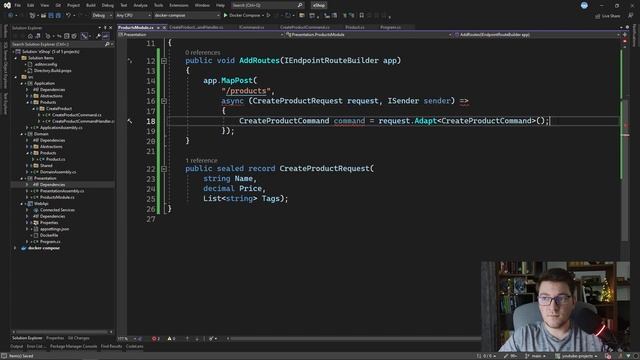Expand the docker-compose project node

click(x=16, y=248)
